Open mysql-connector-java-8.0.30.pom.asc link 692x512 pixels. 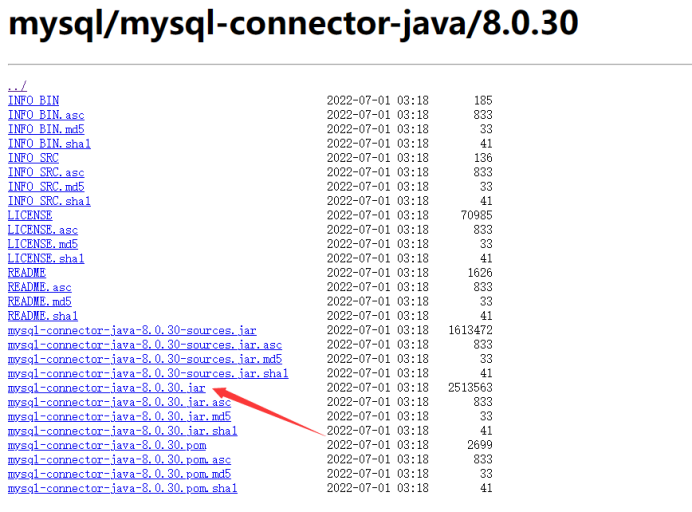(x=119, y=460)
